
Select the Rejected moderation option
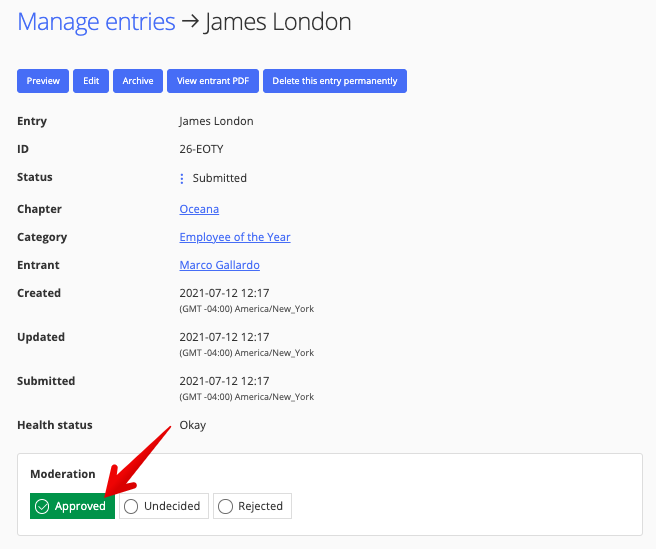tap(252, 506)
